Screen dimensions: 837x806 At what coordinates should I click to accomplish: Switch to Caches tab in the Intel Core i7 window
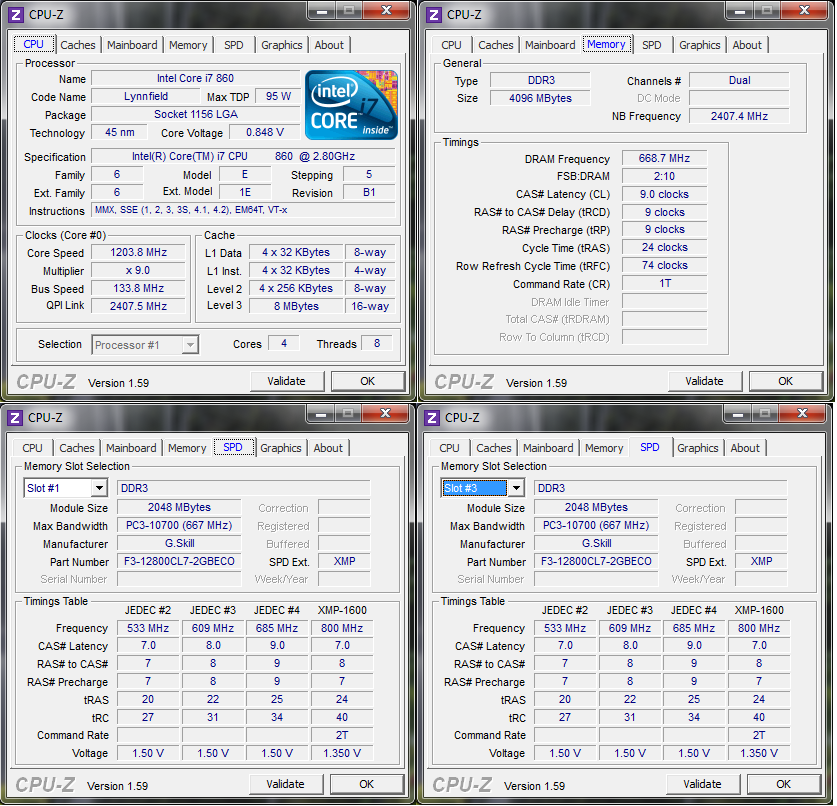tap(78, 45)
